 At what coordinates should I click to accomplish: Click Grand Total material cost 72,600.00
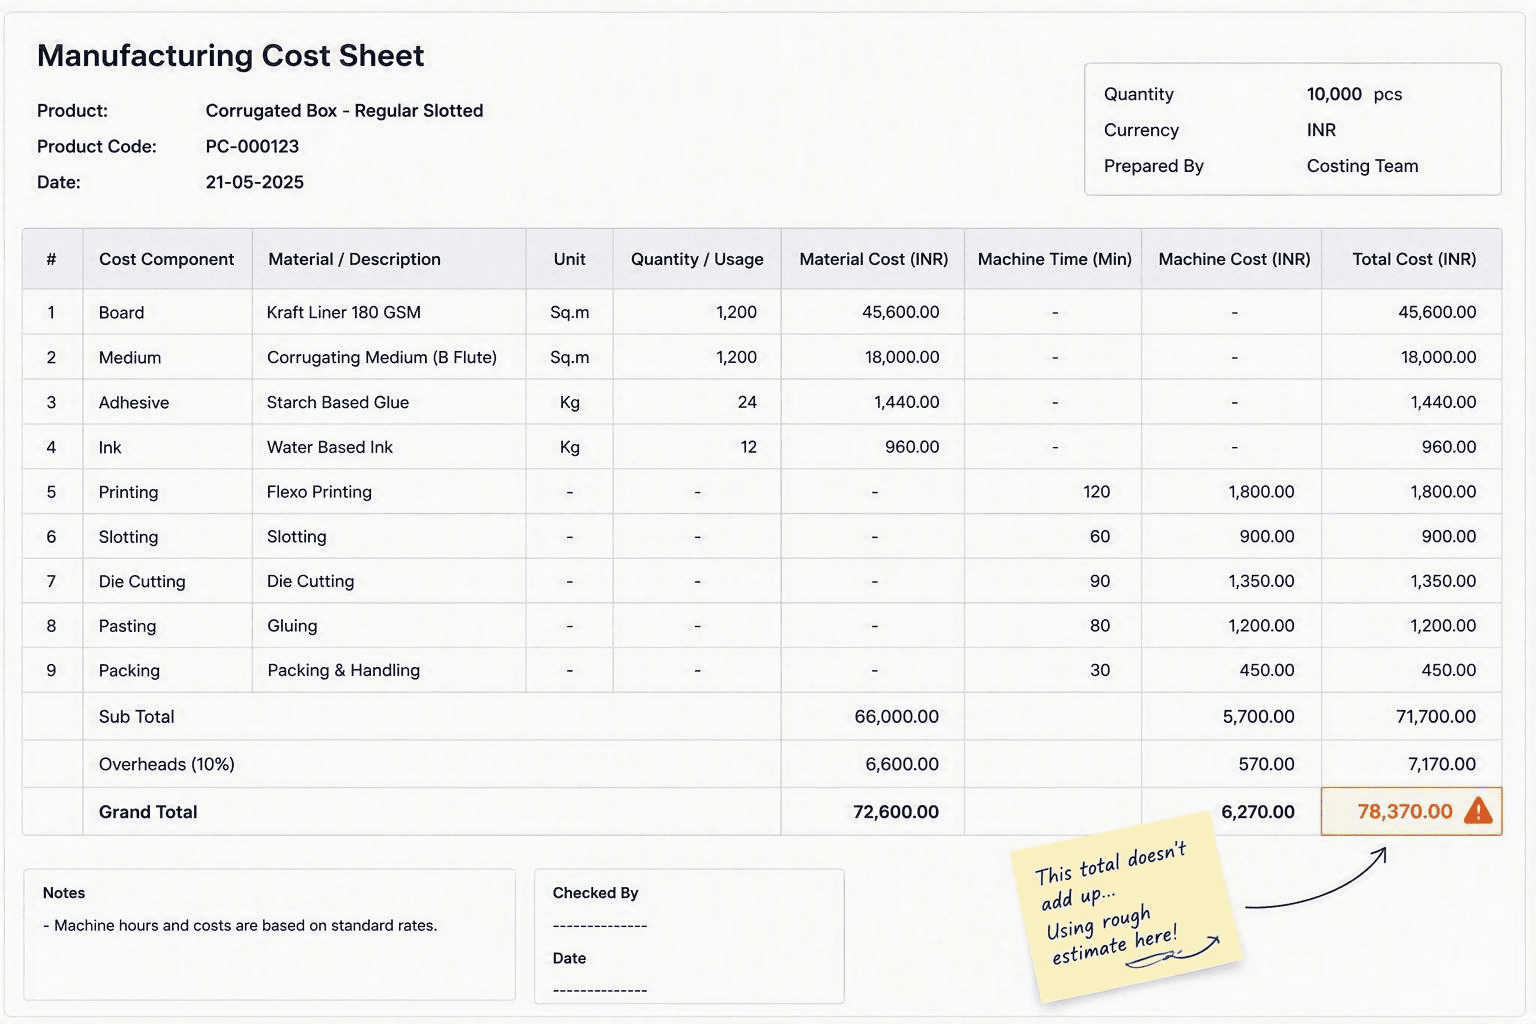click(x=895, y=812)
